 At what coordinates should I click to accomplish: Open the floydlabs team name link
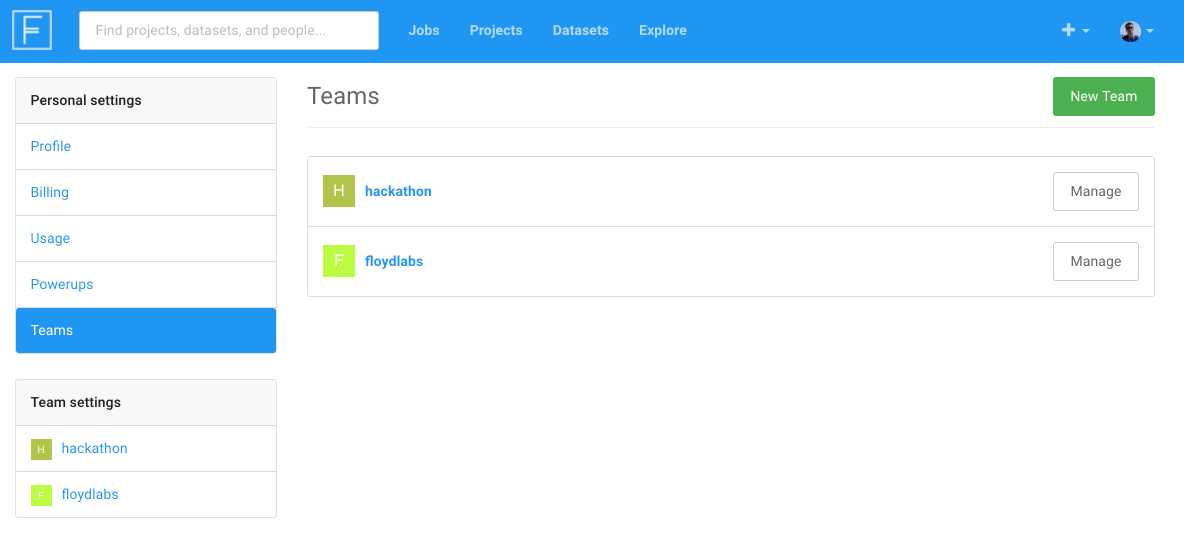click(393, 261)
